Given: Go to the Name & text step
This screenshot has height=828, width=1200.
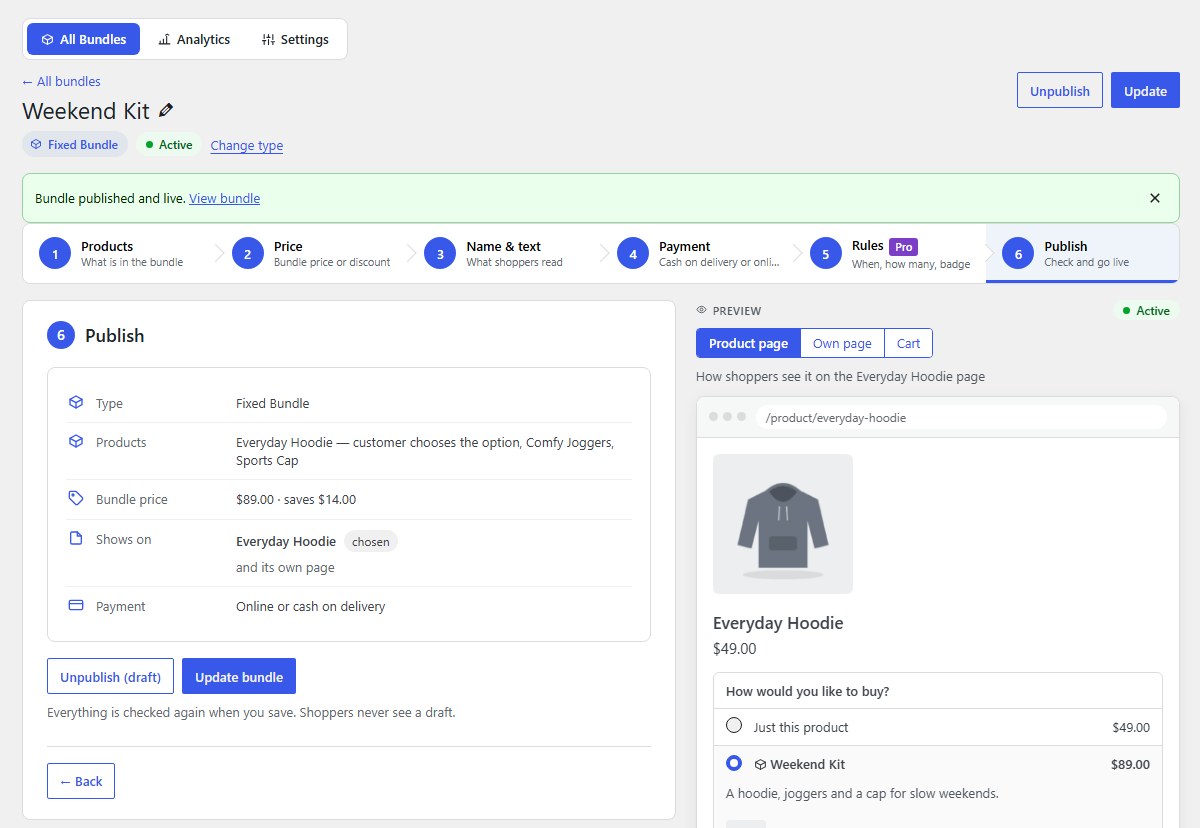Looking at the screenshot, I should 504,254.
